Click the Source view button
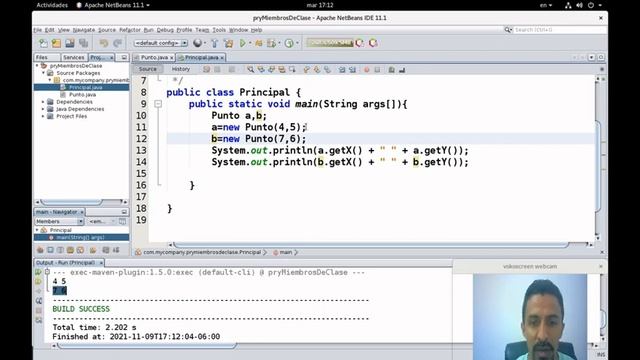This screenshot has width=640, height=360. coord(148,69)
